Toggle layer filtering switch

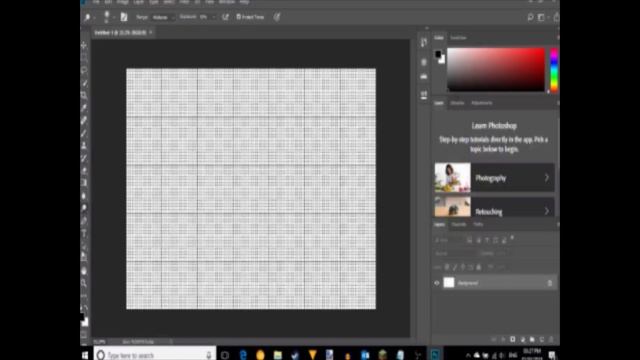[512, 238]
